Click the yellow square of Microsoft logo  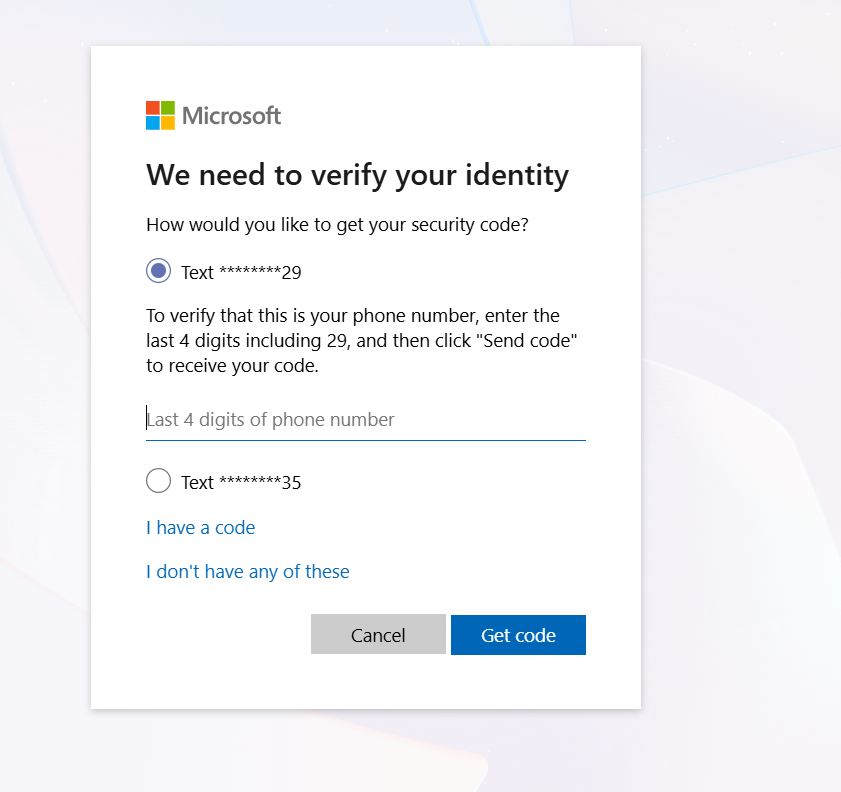168,123
